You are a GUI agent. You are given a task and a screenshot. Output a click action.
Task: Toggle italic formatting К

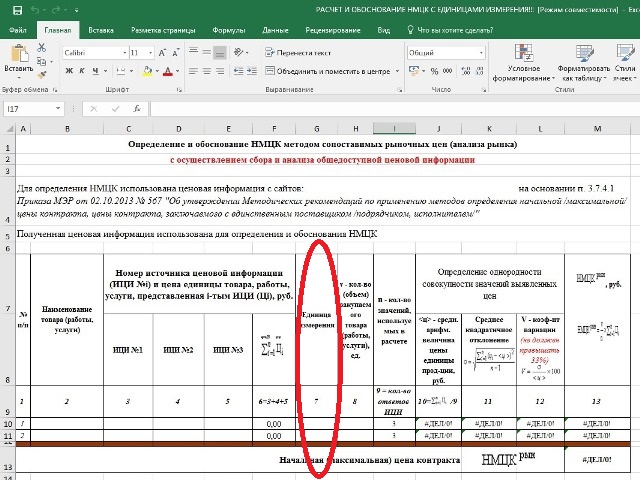[x=82, y=71]
